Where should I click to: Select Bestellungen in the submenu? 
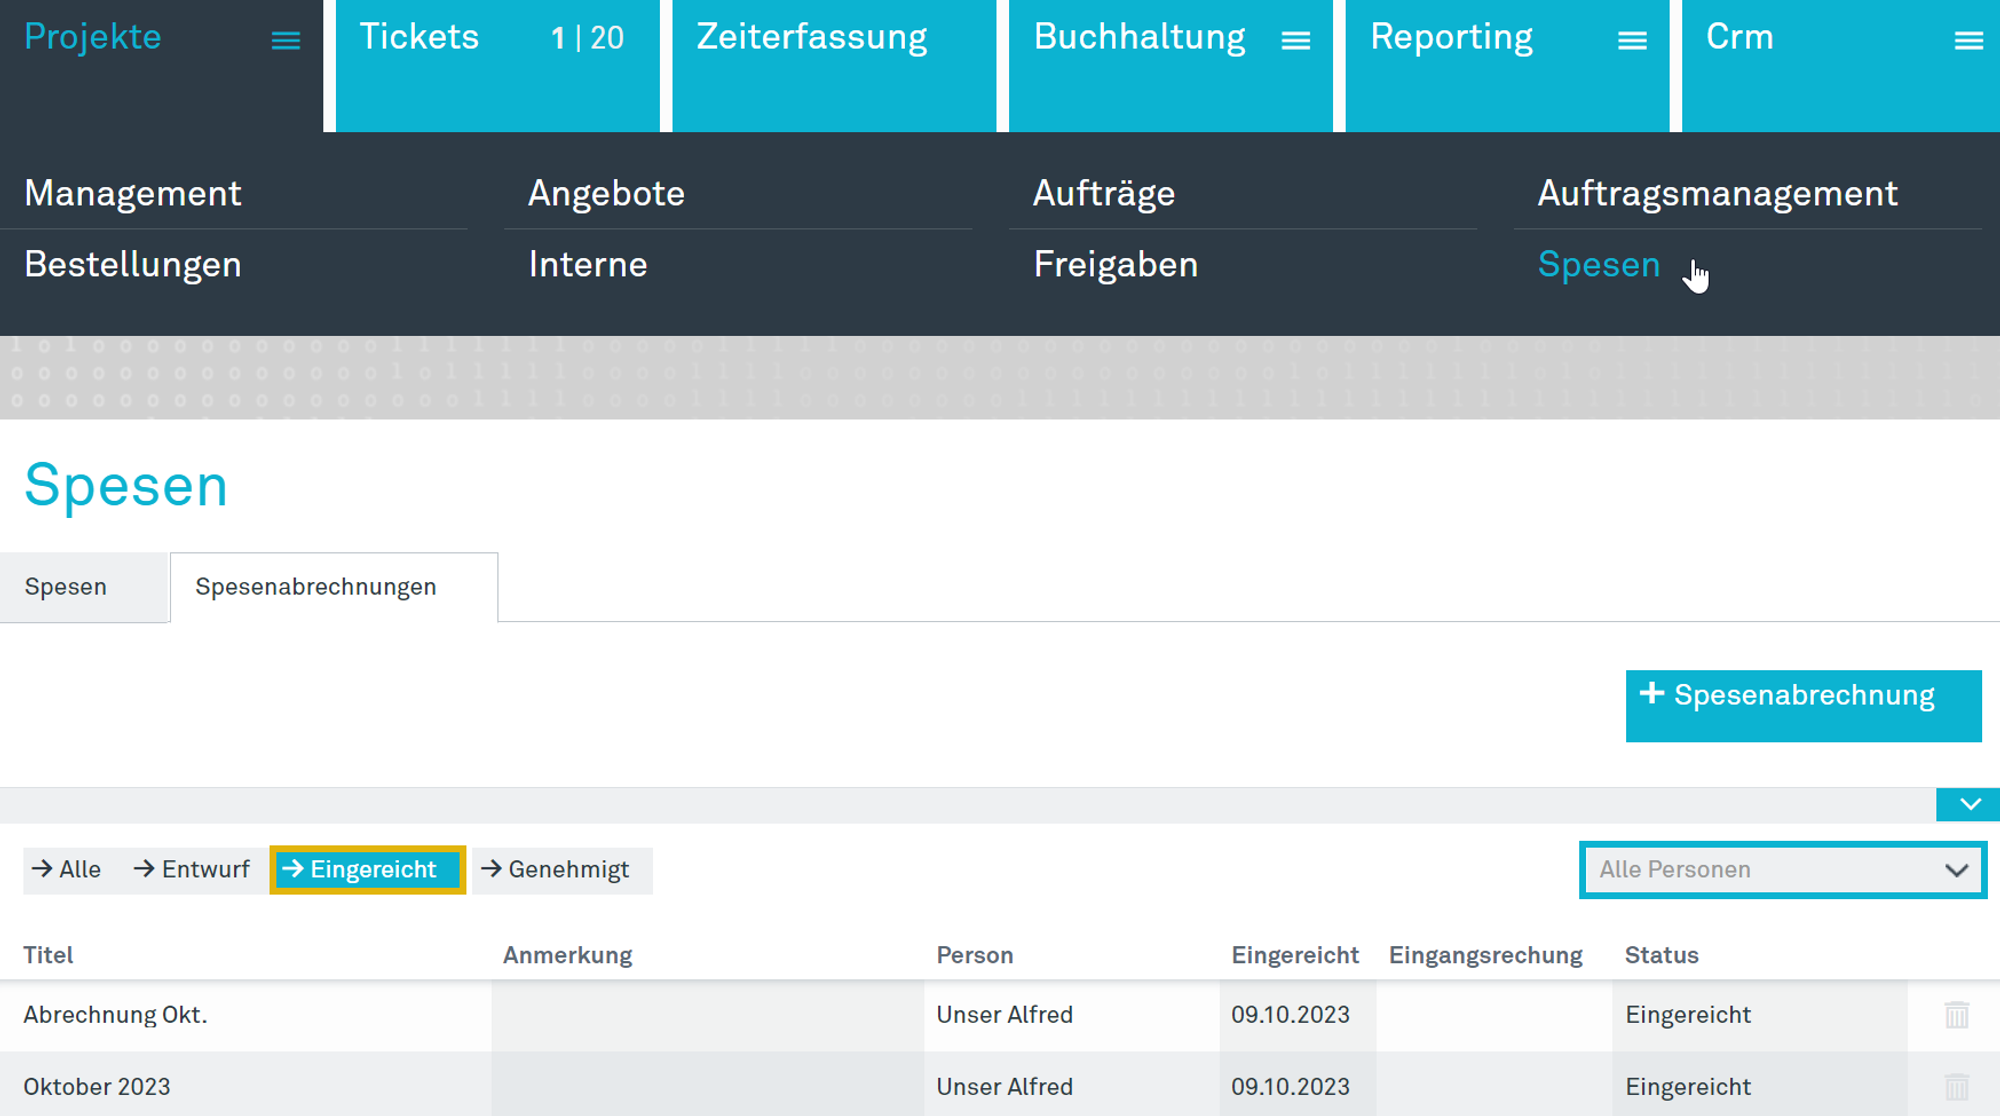click(133, 265)
